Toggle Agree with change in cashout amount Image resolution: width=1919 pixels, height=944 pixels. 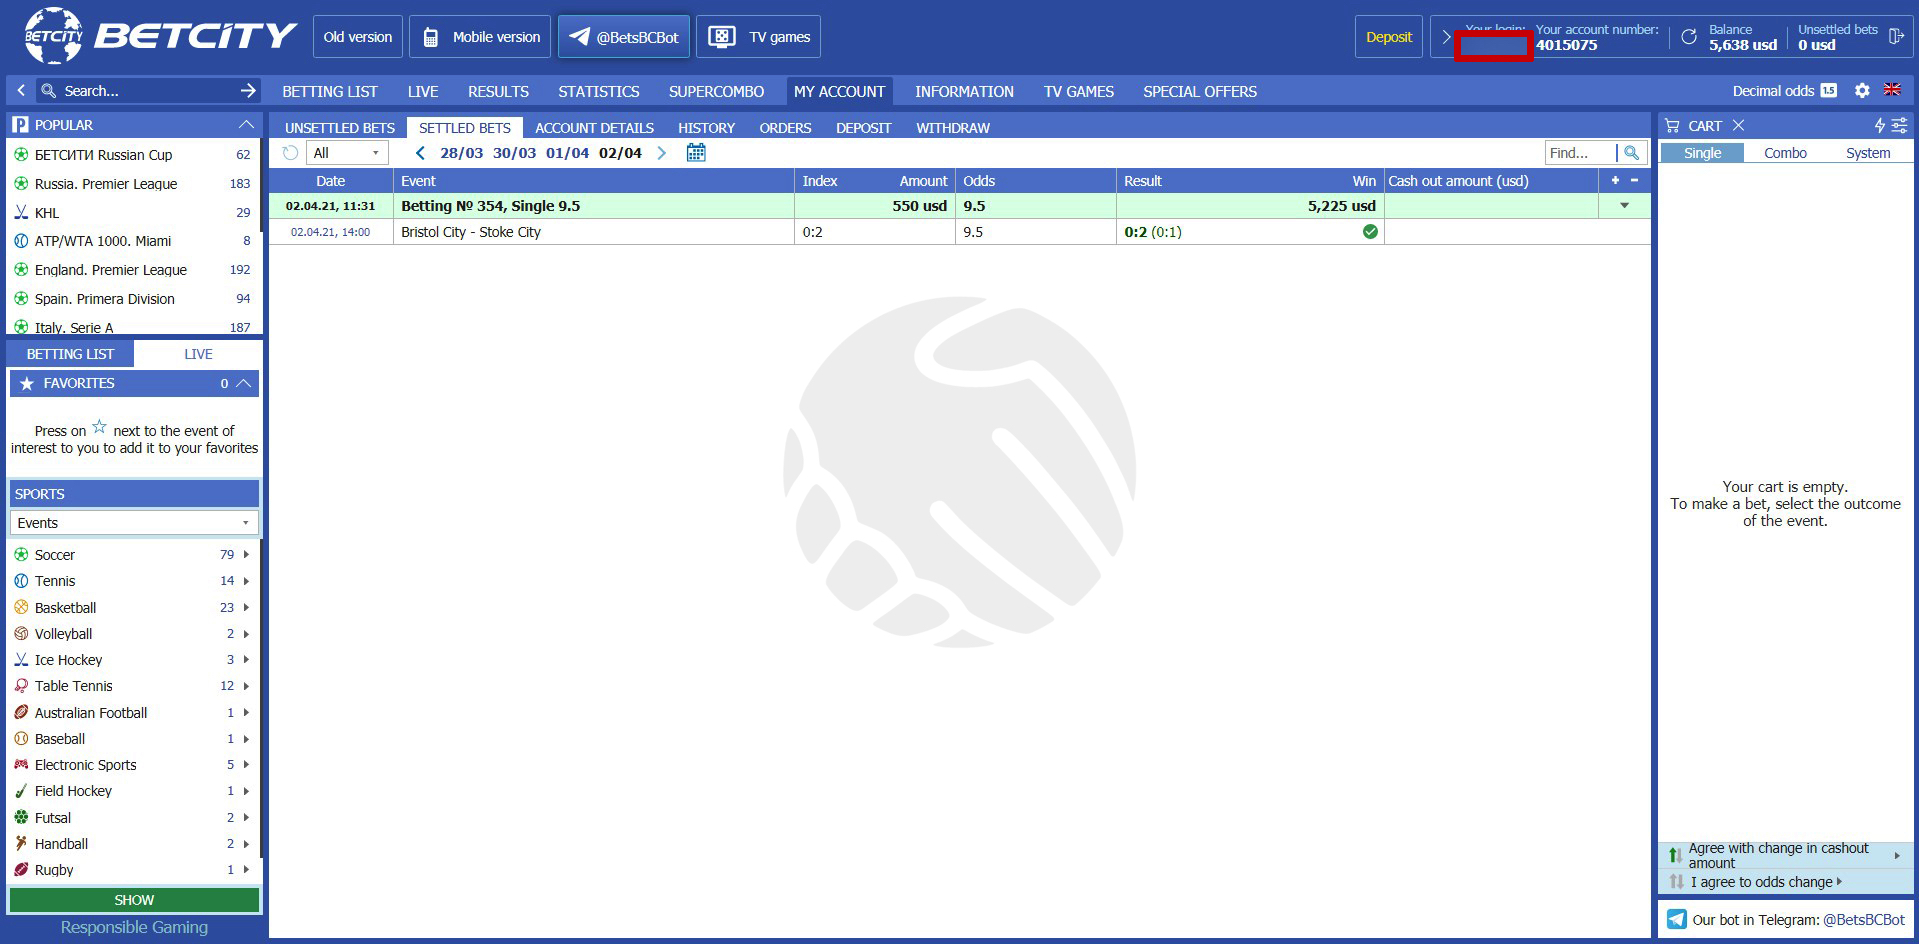coord(1785,855)
